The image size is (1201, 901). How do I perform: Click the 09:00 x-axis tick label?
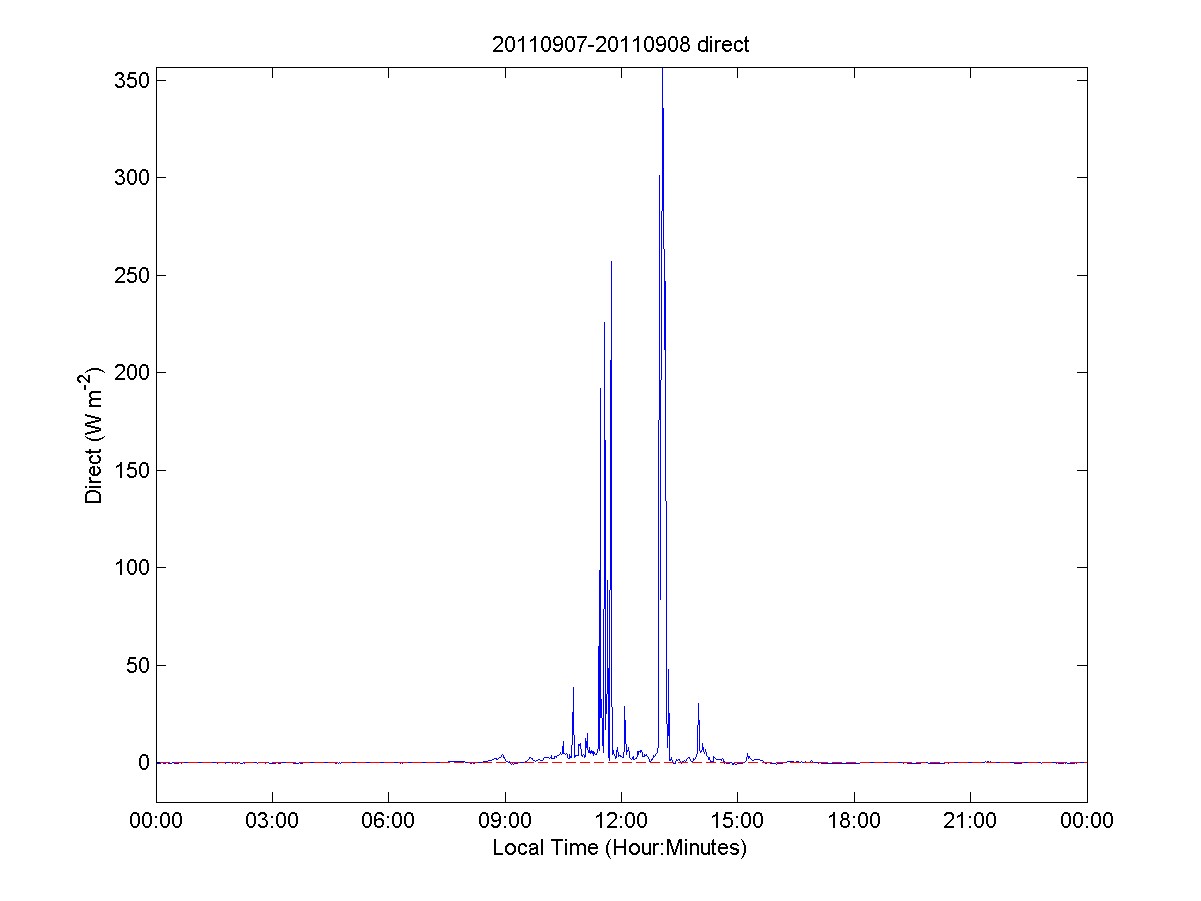[x=505, y=821]
